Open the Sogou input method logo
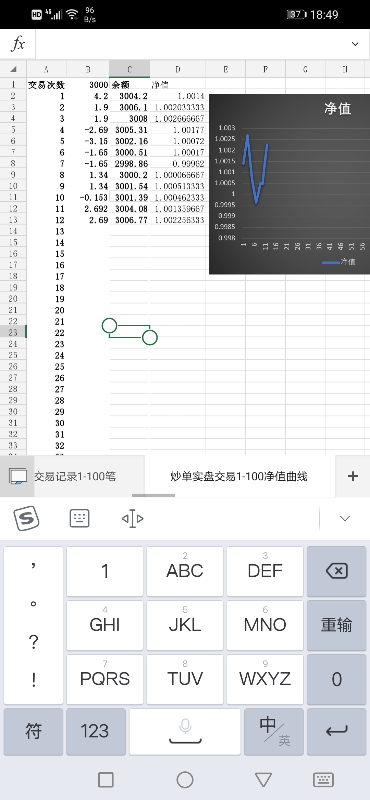The width and height of the screenshot is (370, 800). [26, 519]
